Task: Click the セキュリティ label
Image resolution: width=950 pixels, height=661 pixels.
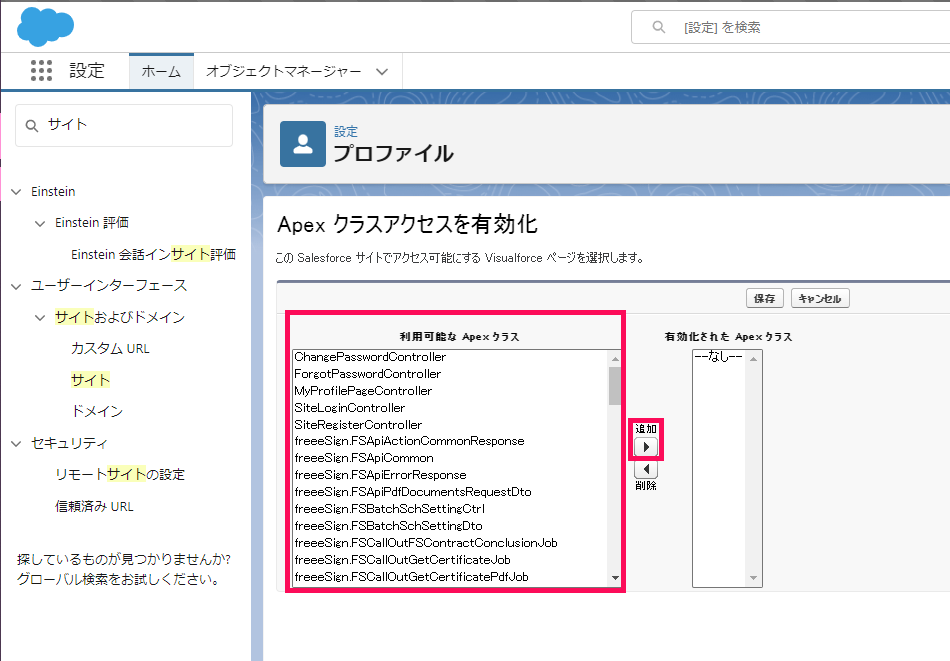Action: 70,443
